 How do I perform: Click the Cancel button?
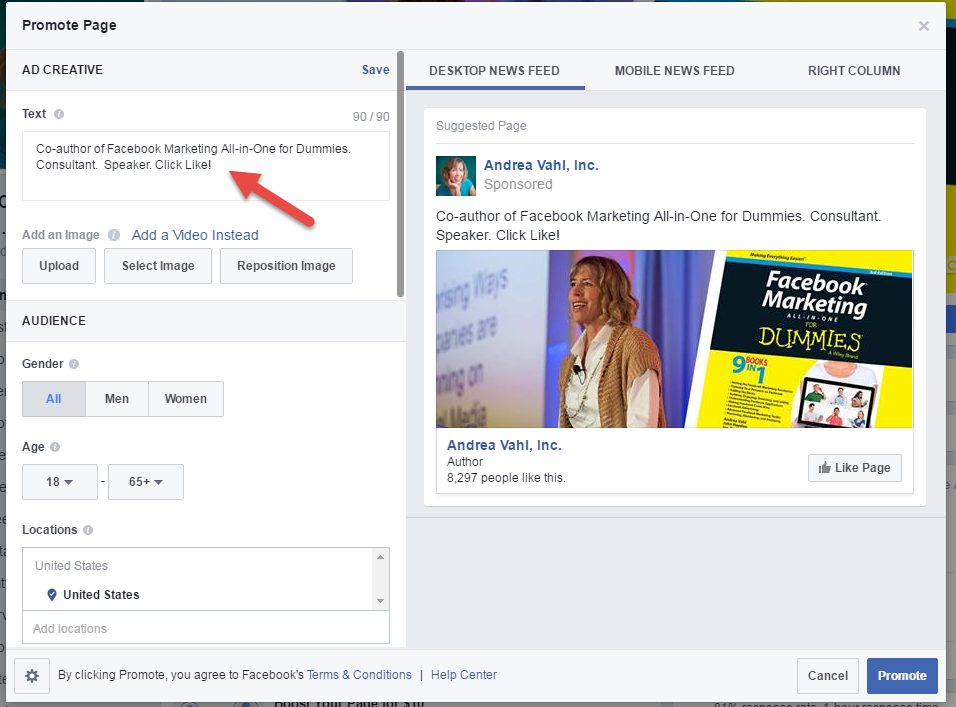pos(827,675)
